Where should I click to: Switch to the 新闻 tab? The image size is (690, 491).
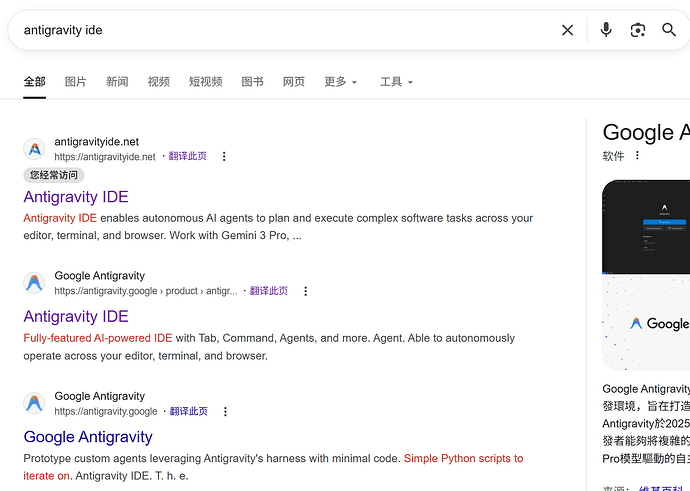117,82
